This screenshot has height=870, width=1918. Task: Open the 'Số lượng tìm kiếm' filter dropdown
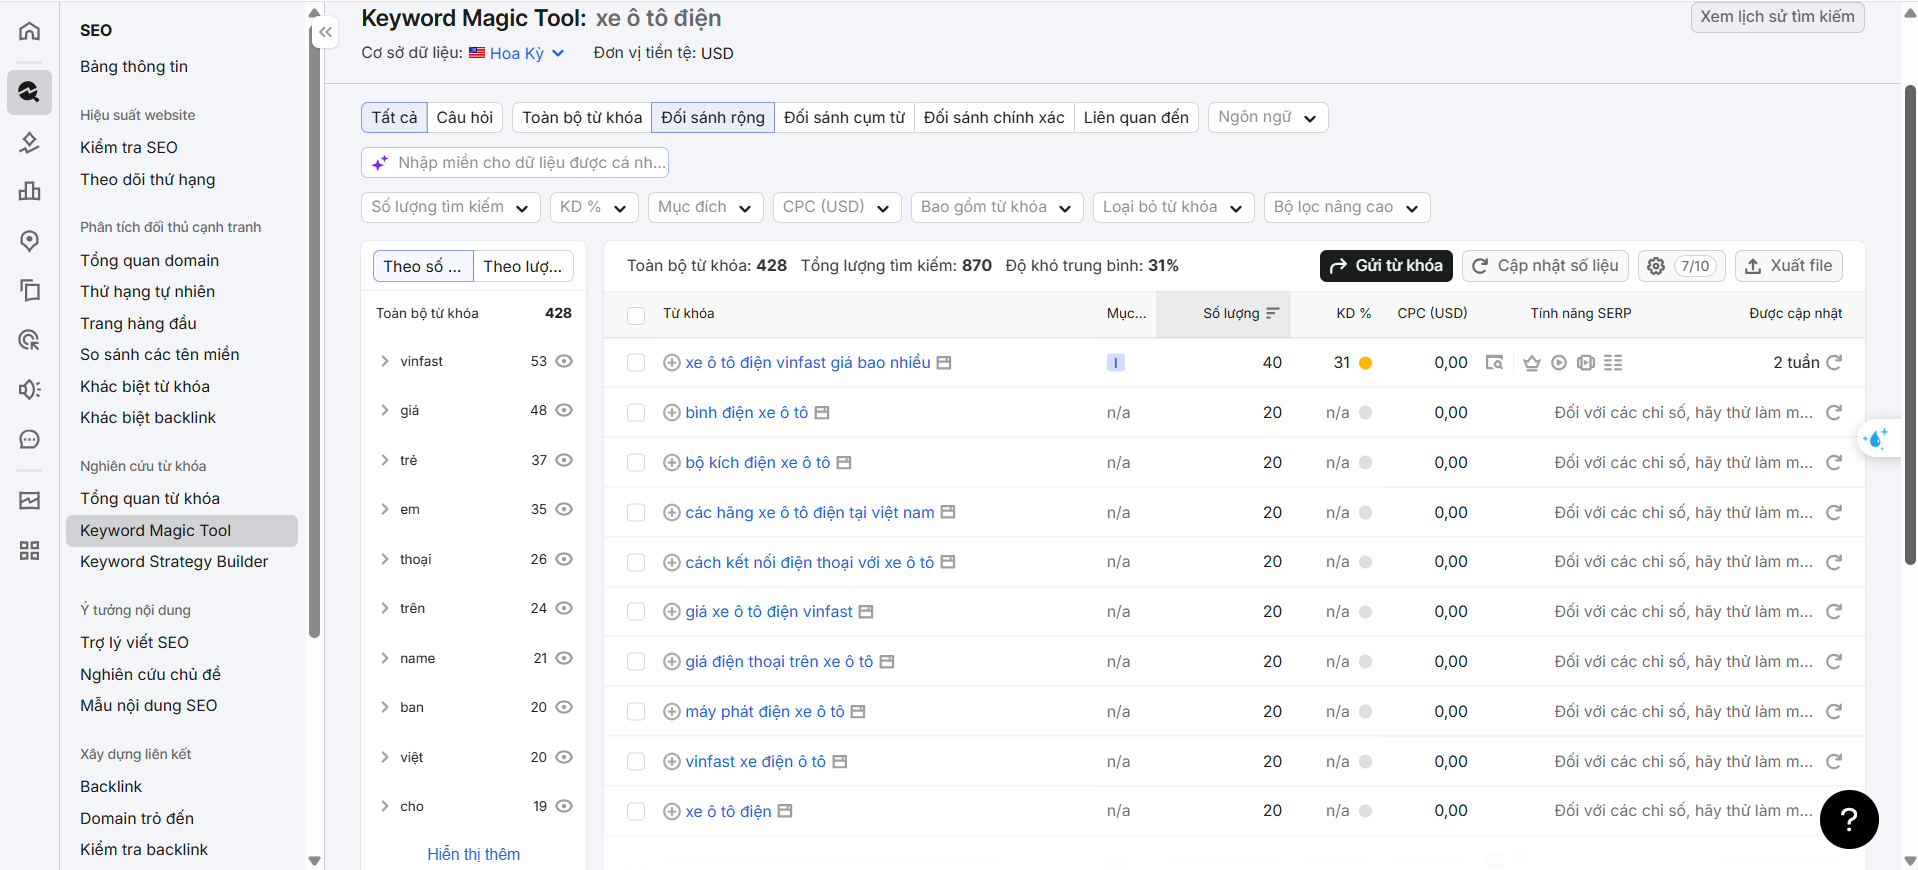[450, 207]
